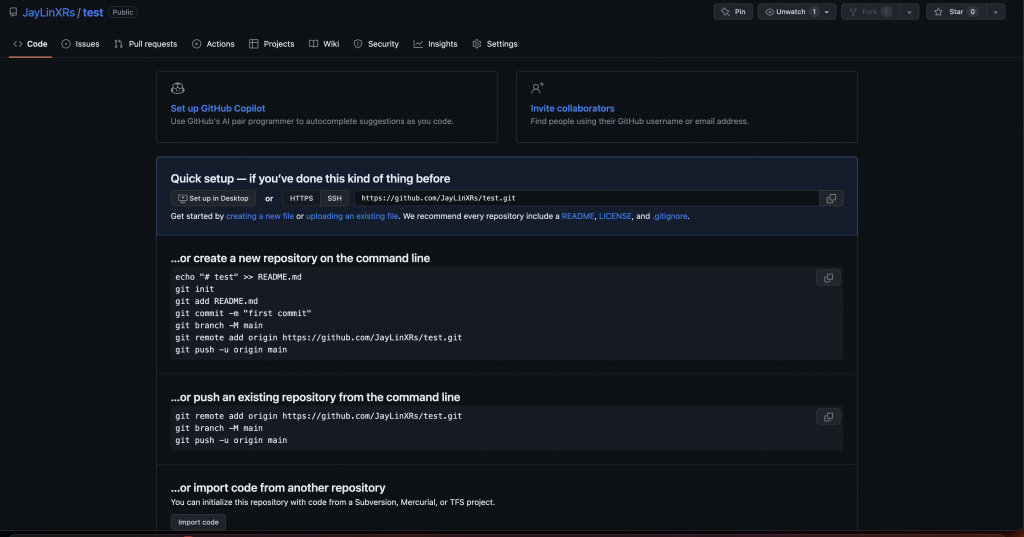Go to the Settings tab

click(495, 44)
